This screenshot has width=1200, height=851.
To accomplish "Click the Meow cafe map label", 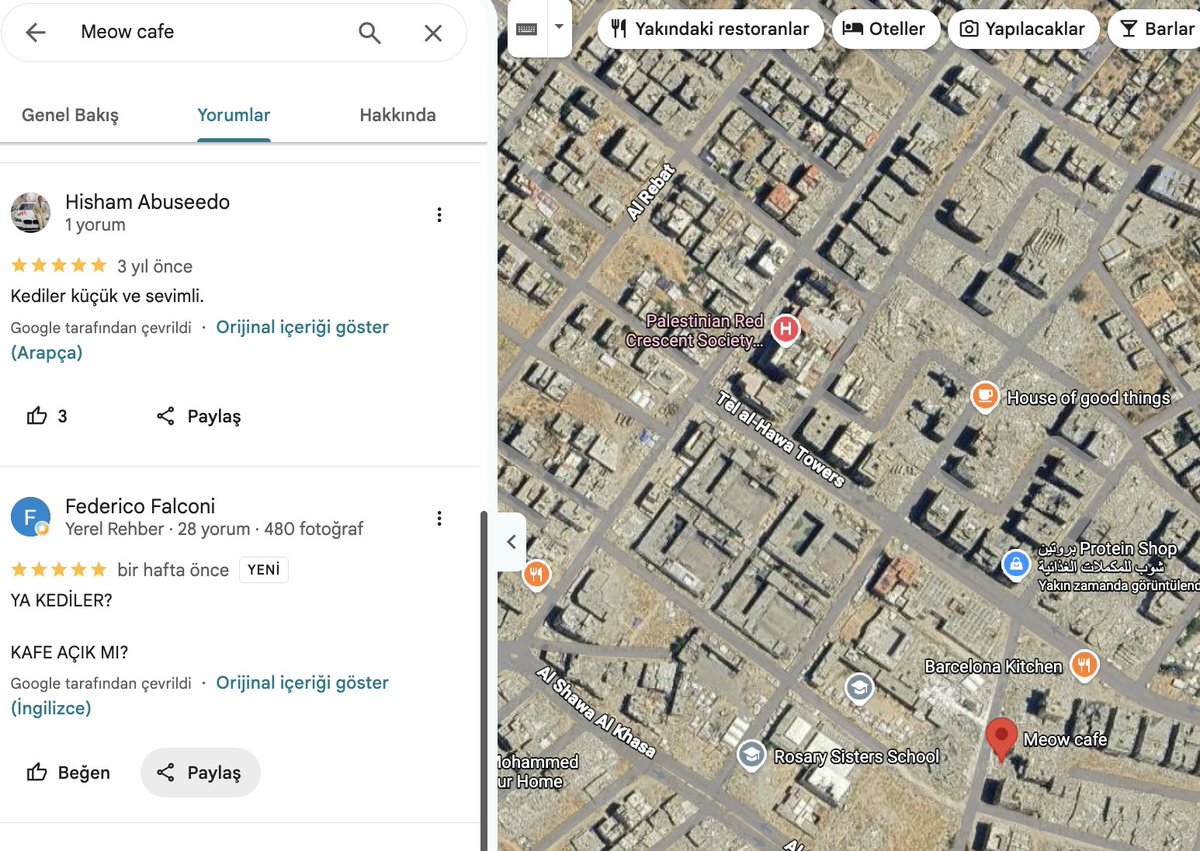I will pyautogui.click(x=1065, y=739).
